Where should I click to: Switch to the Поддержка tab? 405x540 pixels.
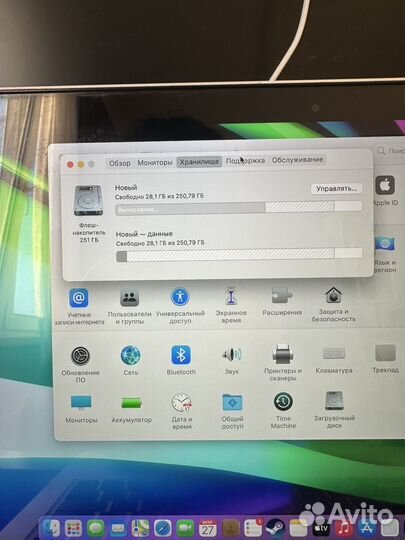click(246, 161)
